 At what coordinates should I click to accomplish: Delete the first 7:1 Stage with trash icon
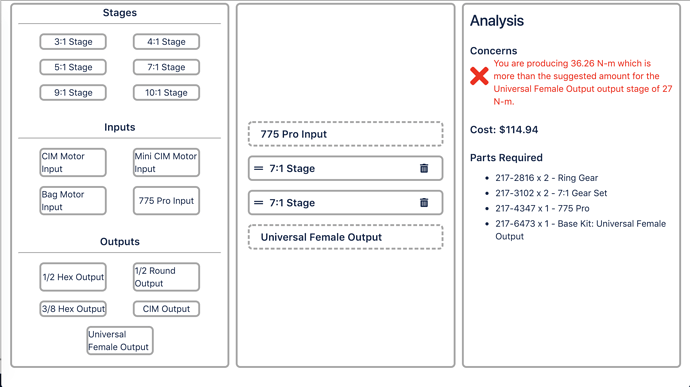point(424,168)
